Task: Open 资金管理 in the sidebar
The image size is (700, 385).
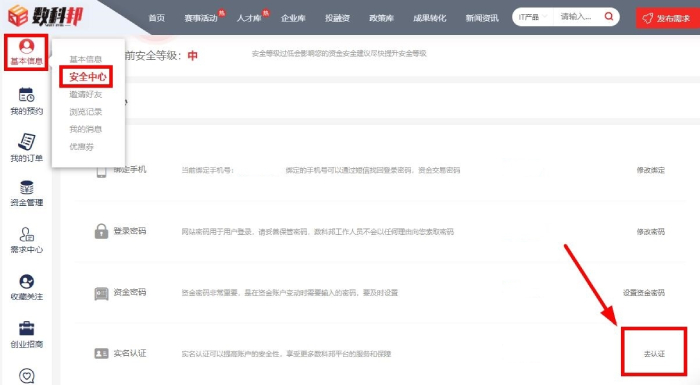Action: click(26, 193)
